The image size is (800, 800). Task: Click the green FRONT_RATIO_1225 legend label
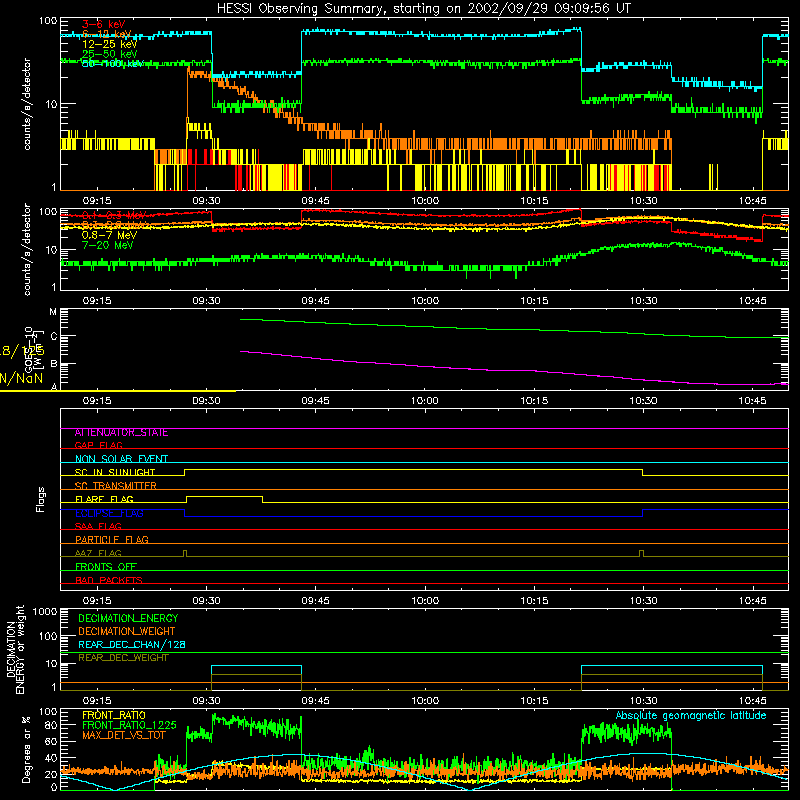[129, 724]
